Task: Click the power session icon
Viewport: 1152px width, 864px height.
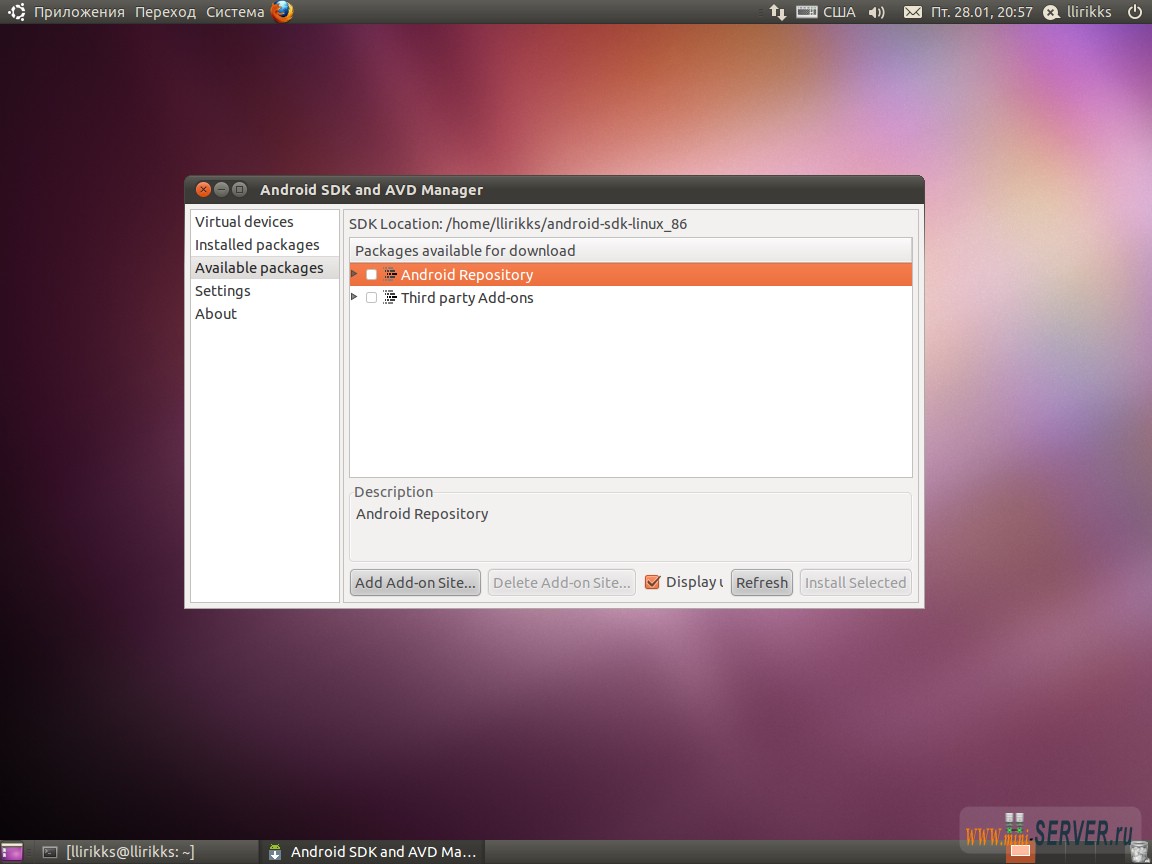Action: (x=1135, y=12)
